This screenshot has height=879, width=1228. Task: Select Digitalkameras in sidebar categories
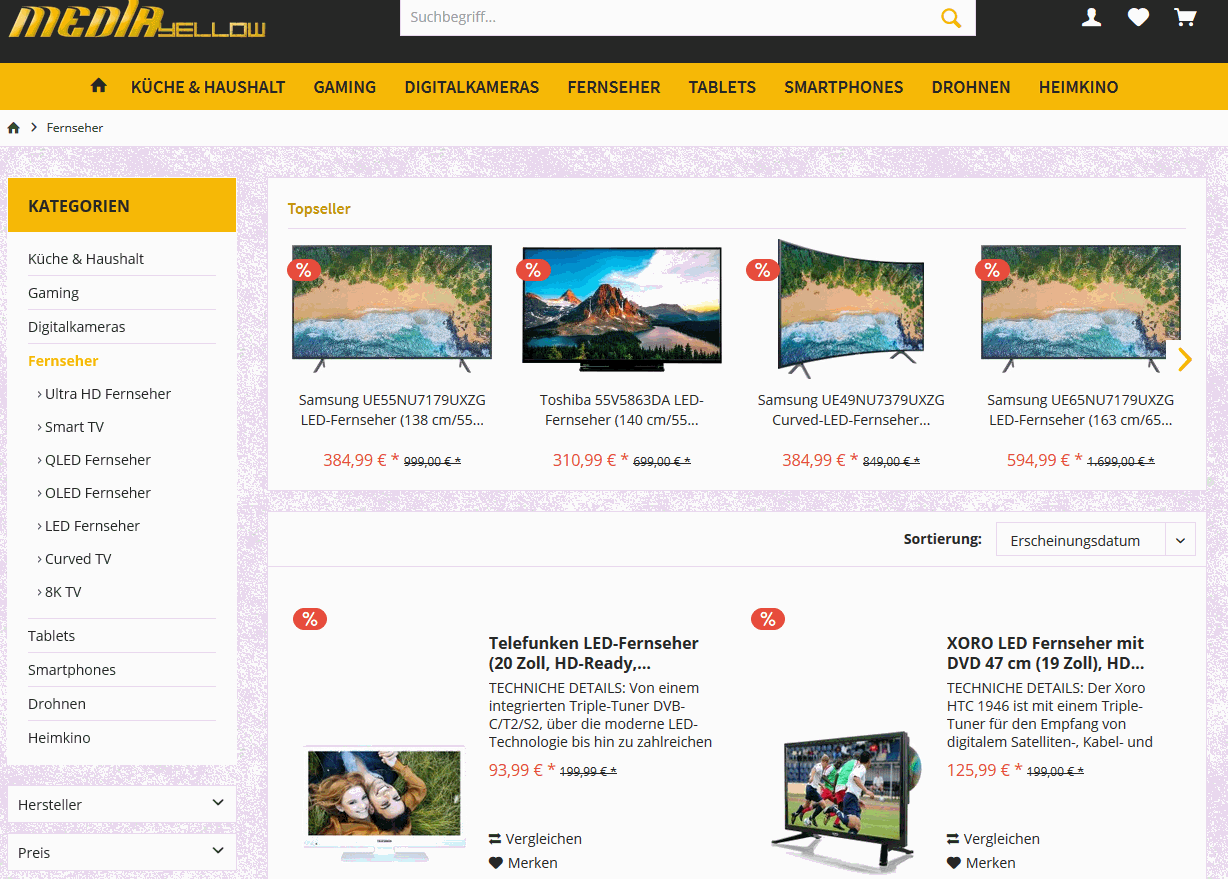pos(77,327)
